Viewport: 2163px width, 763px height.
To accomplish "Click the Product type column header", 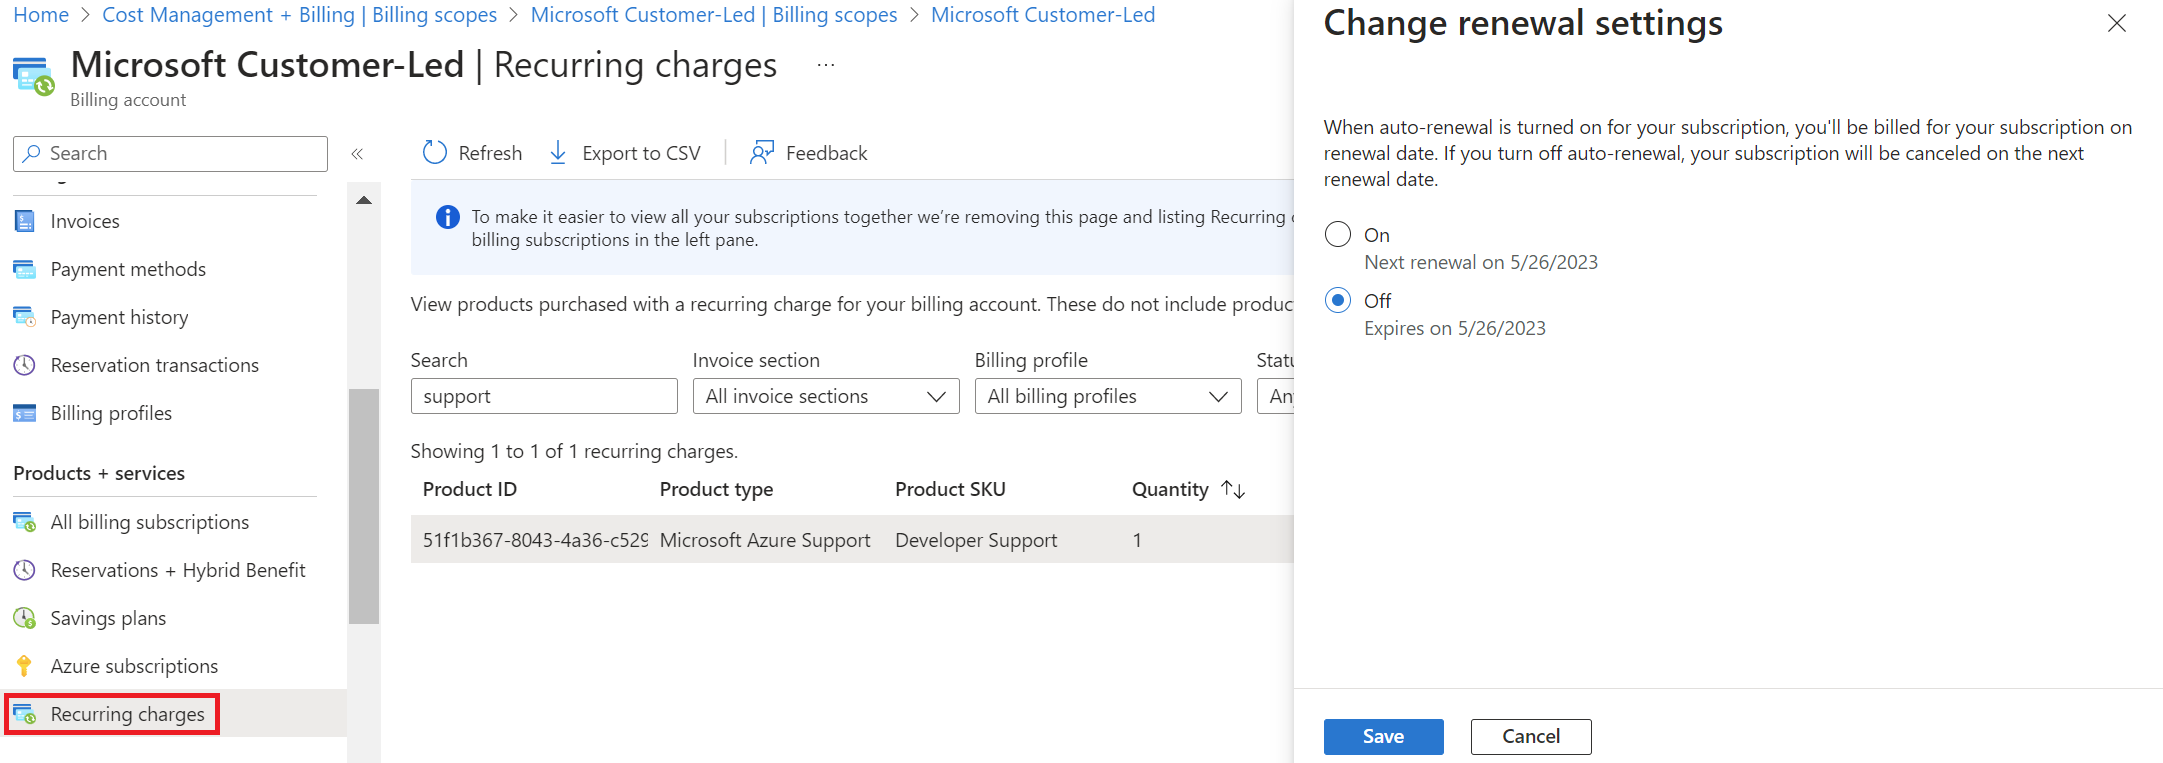I will (716, 489).
